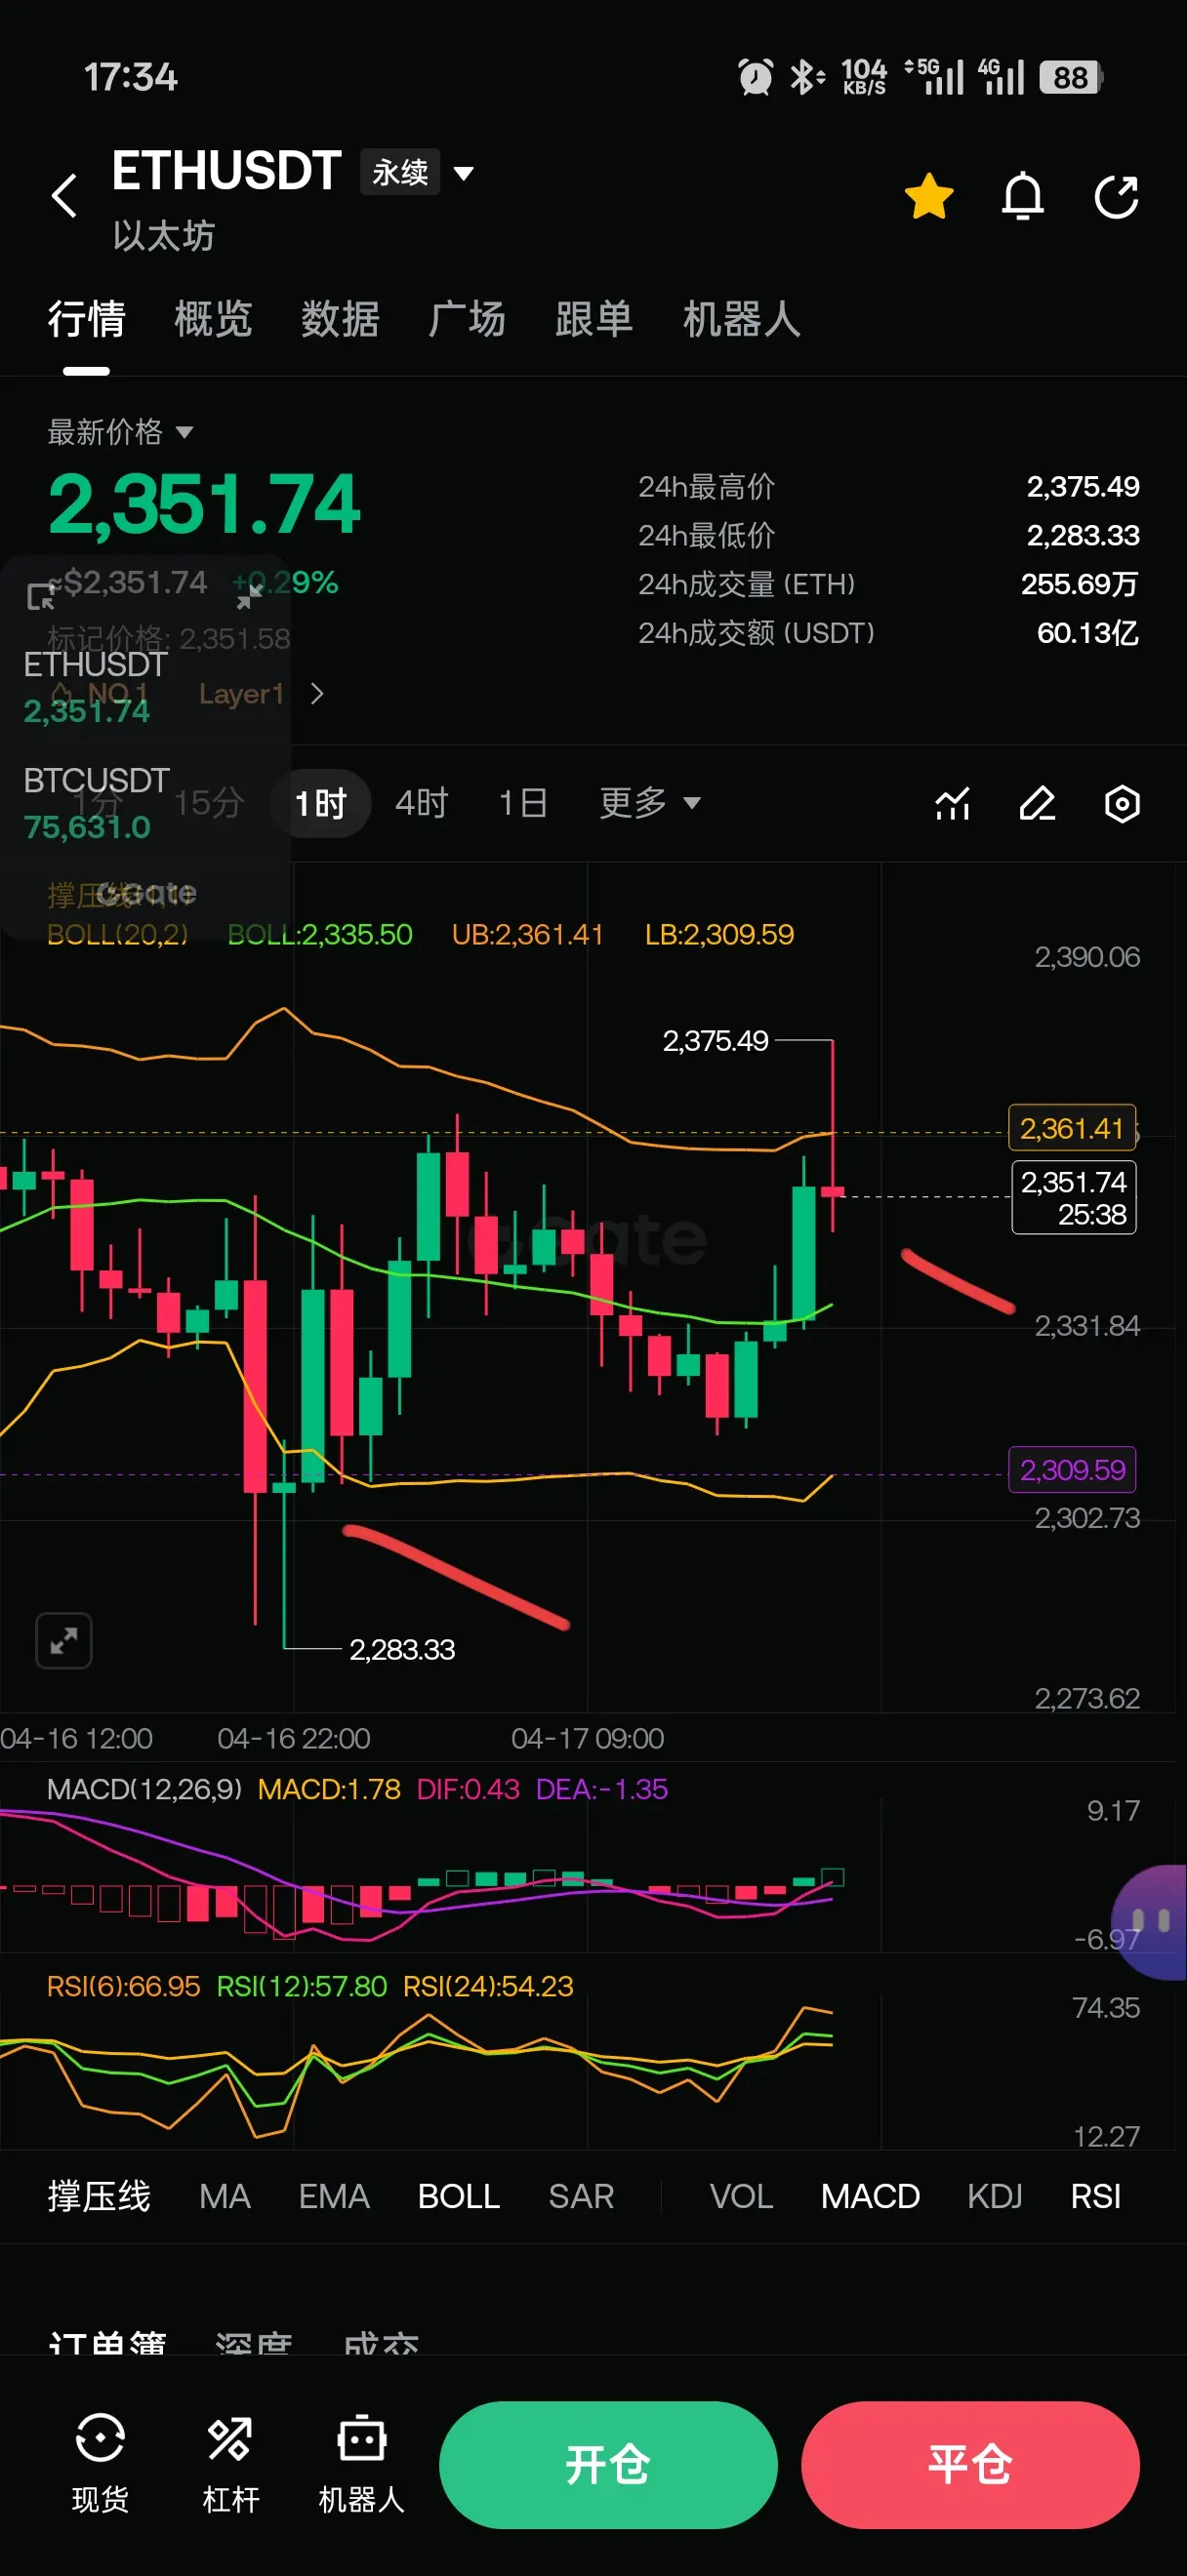Switch to the 数据 tab
This screenshot has width=1187, height=2576.
[340, 319]
